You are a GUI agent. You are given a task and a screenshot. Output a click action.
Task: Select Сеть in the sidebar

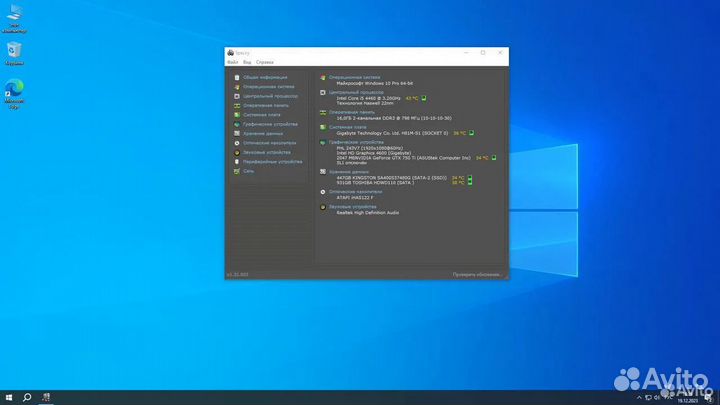(x=248, y=171)
